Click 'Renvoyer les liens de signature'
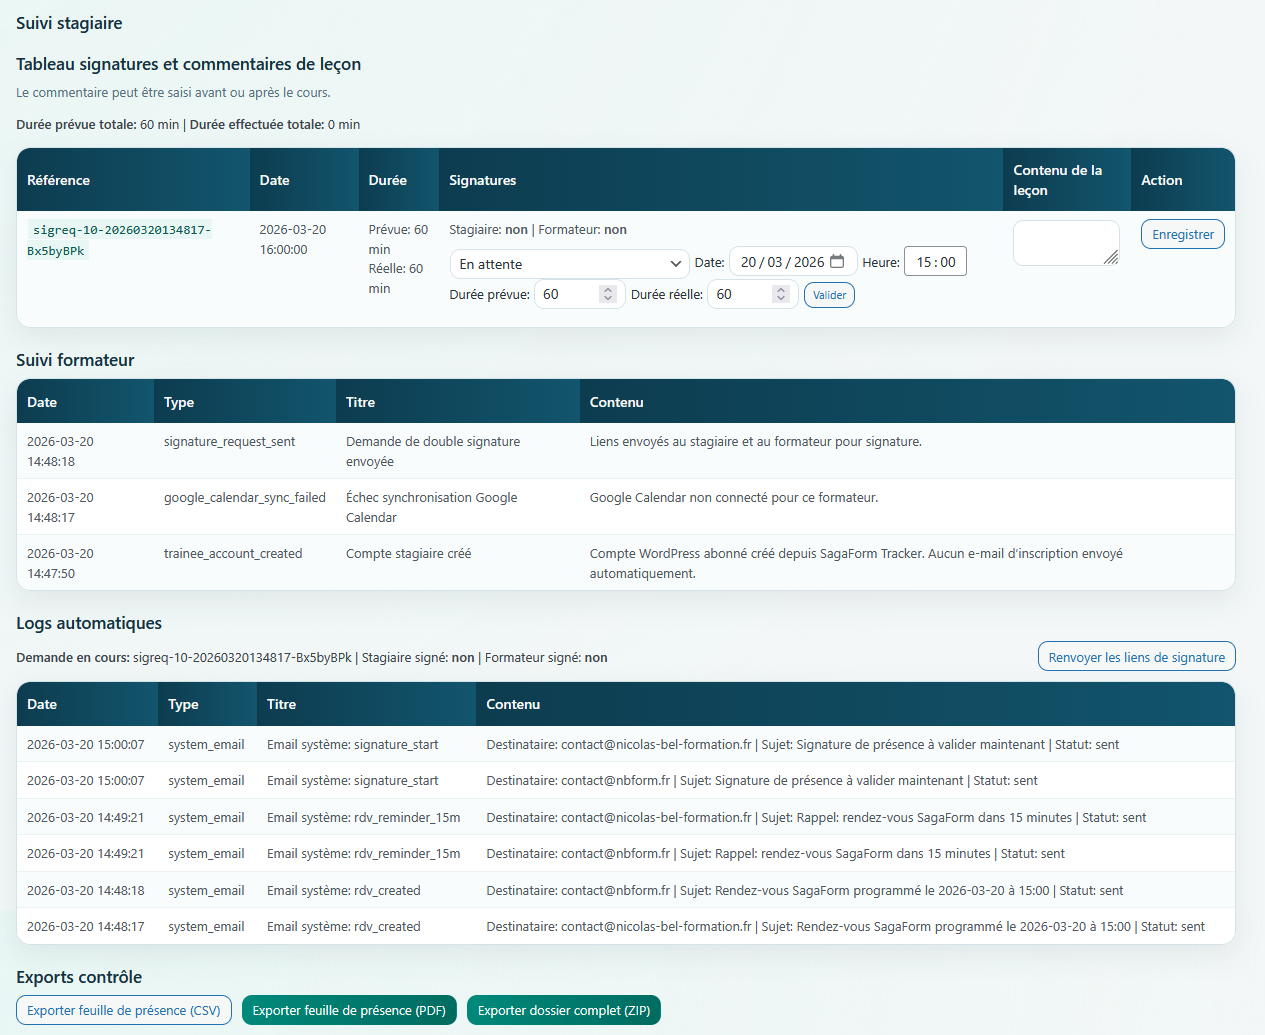Viewport: 1265px width, 1035px height. pyautogui.click(x=1136, y=657)
